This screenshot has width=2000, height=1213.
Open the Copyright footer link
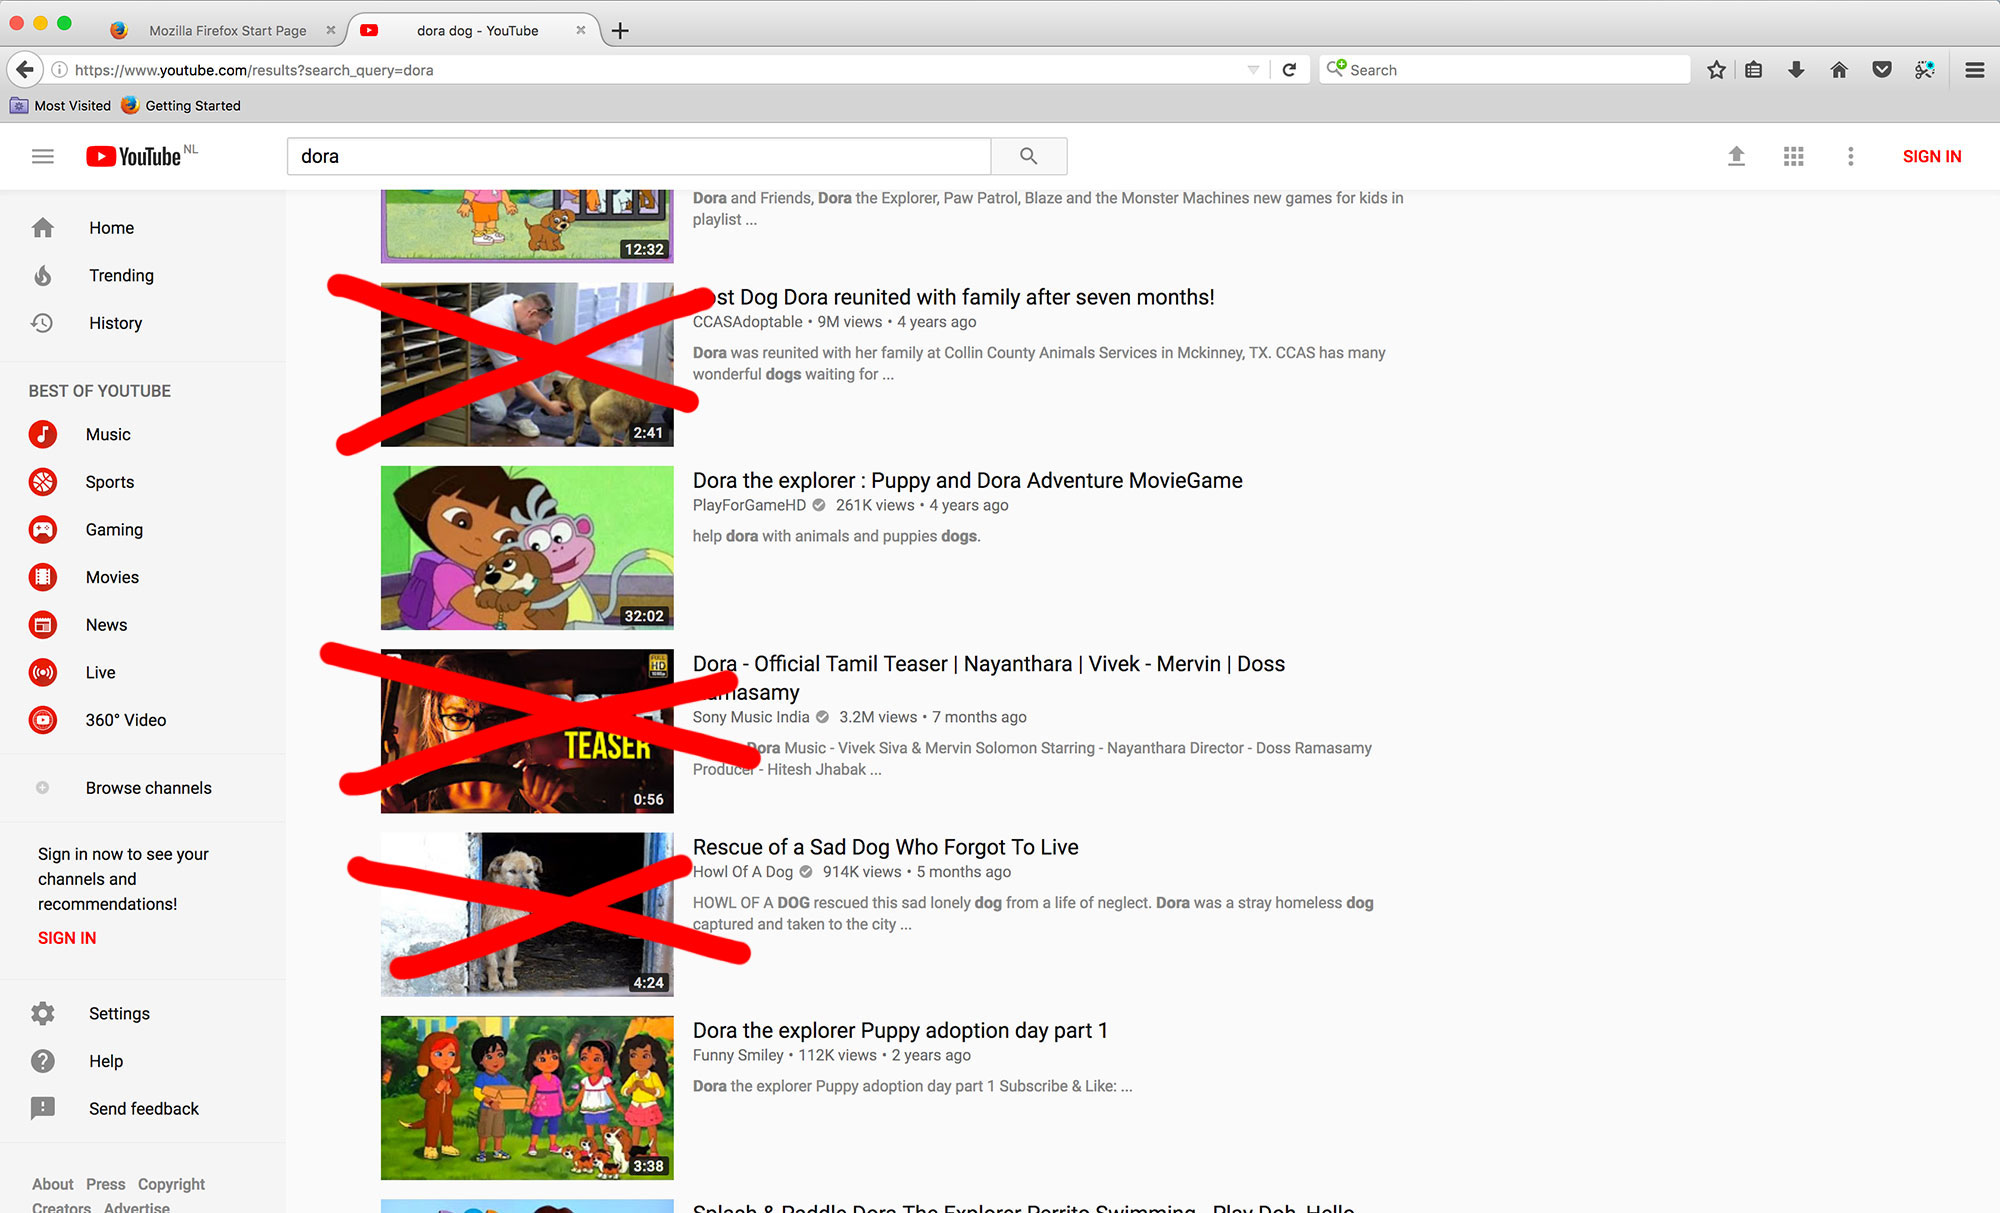coord(171,1184)
